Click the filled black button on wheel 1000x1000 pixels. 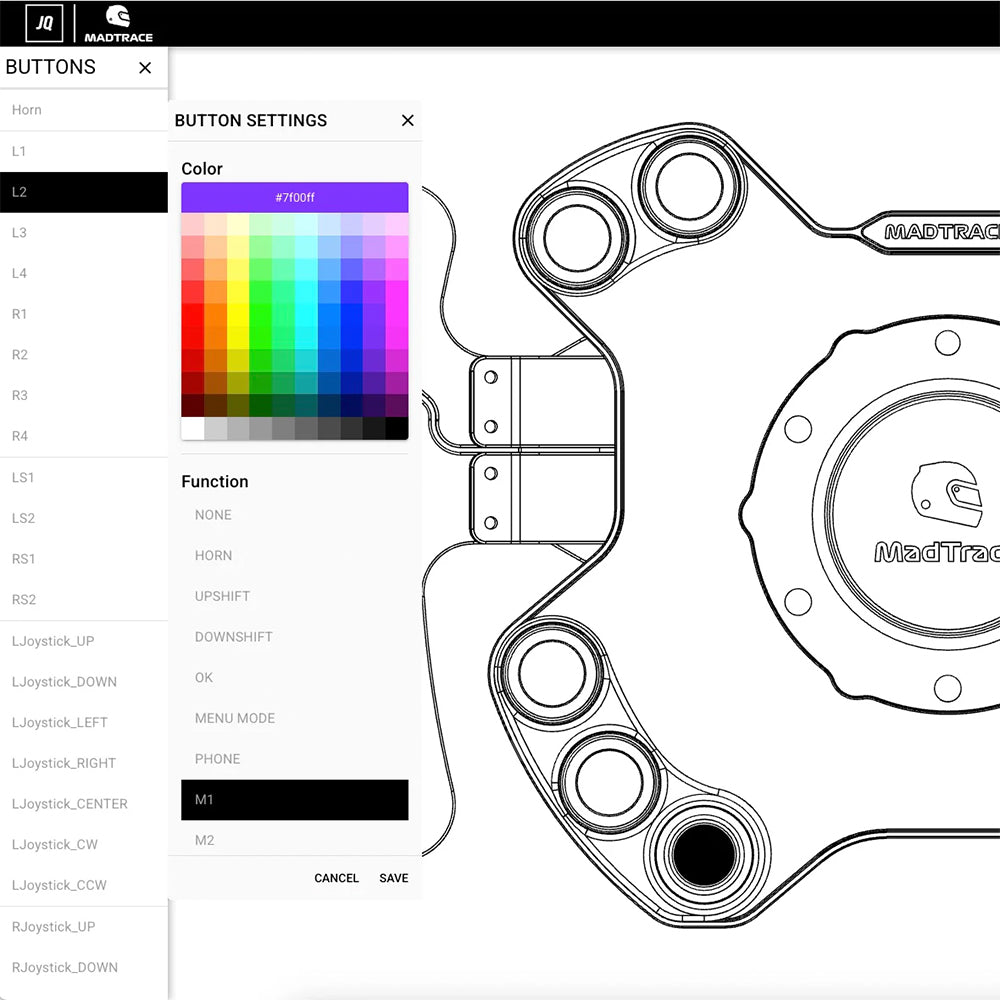(703, 854)
